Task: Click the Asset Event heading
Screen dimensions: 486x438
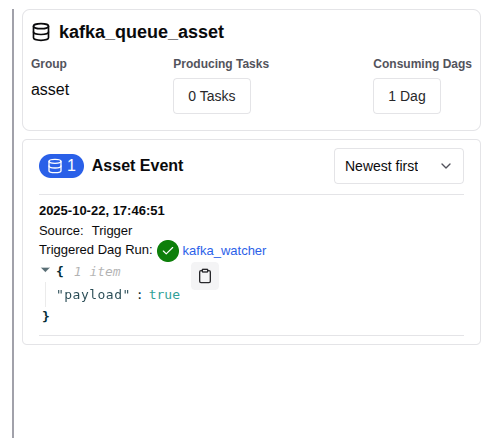Action: [138, 165]
